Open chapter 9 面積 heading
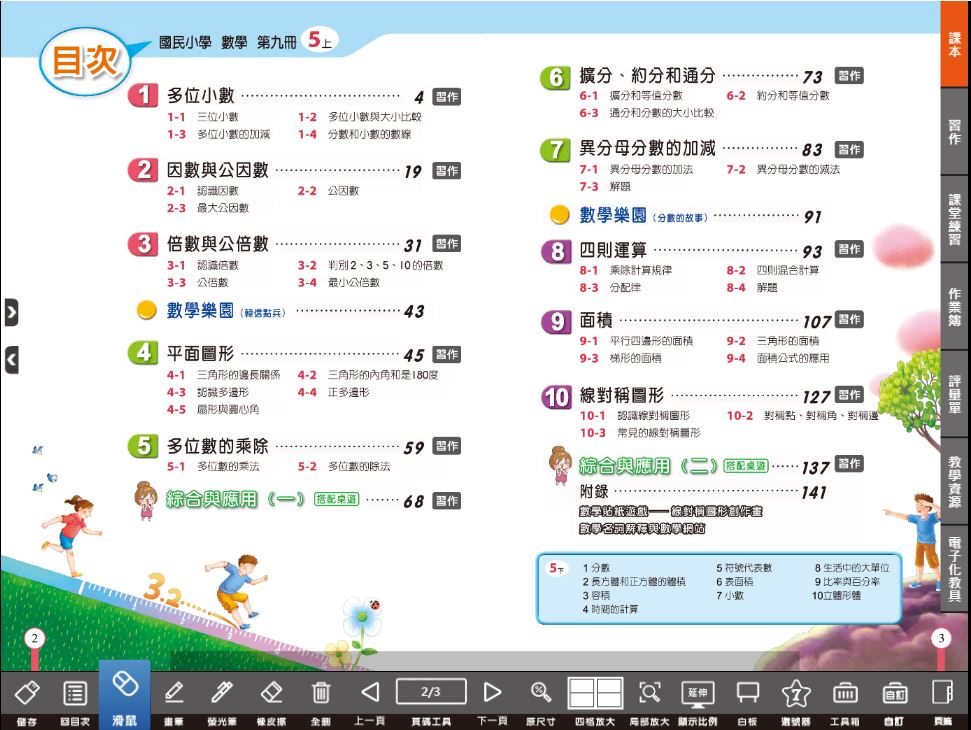This screenshot has width=971, height=730. [x=596, y=320]
